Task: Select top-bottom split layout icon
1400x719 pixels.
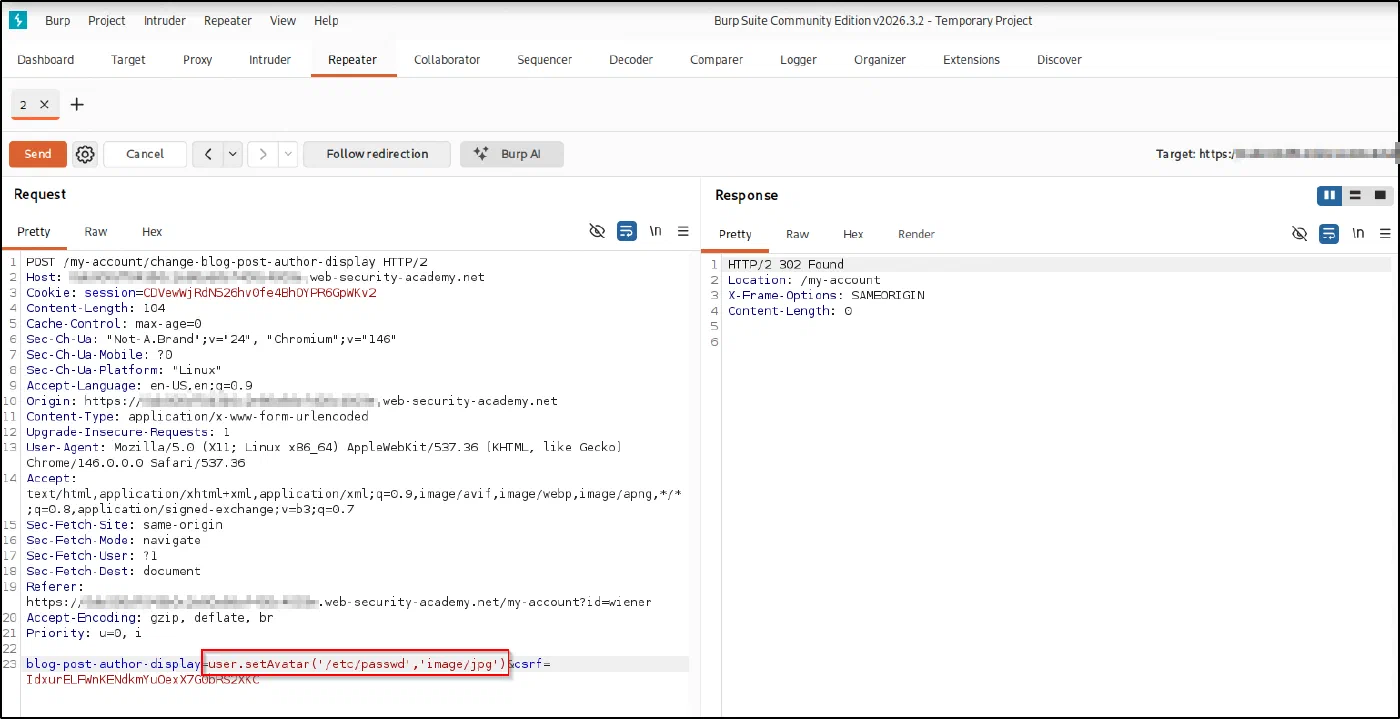Action: coord(1355,195)
